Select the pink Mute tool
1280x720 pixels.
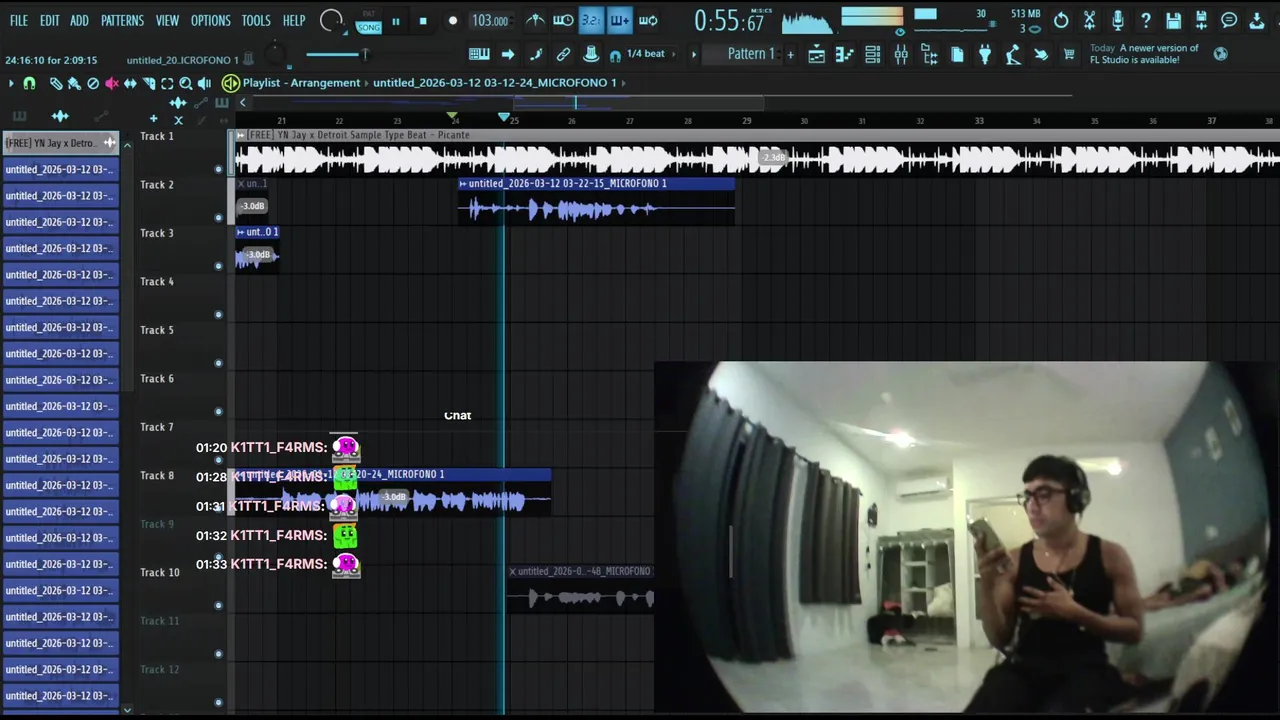point(112,83)
